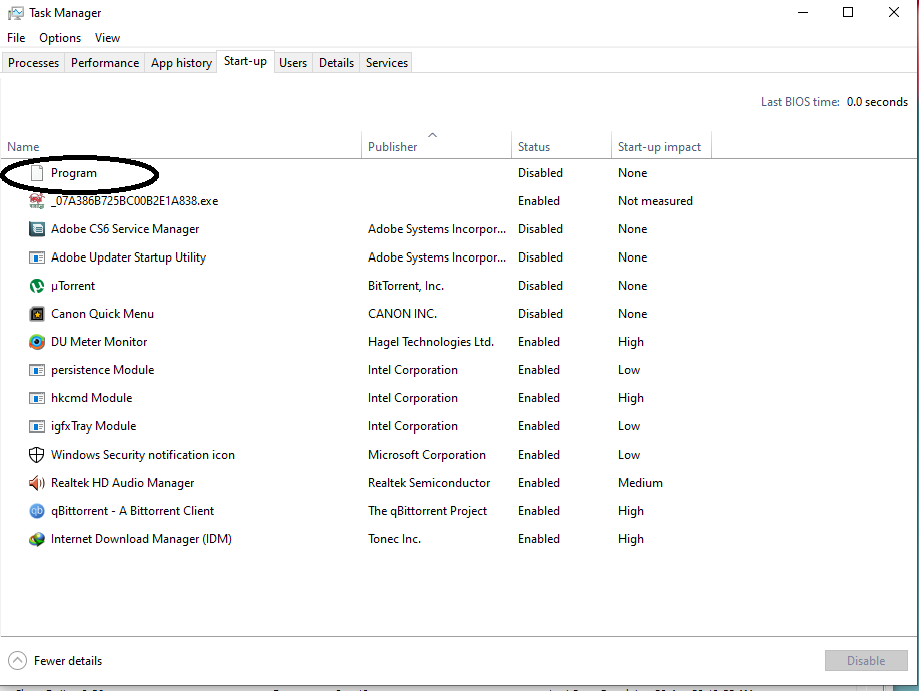Open the App history tab
Image resolution: width=919 pixels, height=691 pixels.
pos(181,63)
